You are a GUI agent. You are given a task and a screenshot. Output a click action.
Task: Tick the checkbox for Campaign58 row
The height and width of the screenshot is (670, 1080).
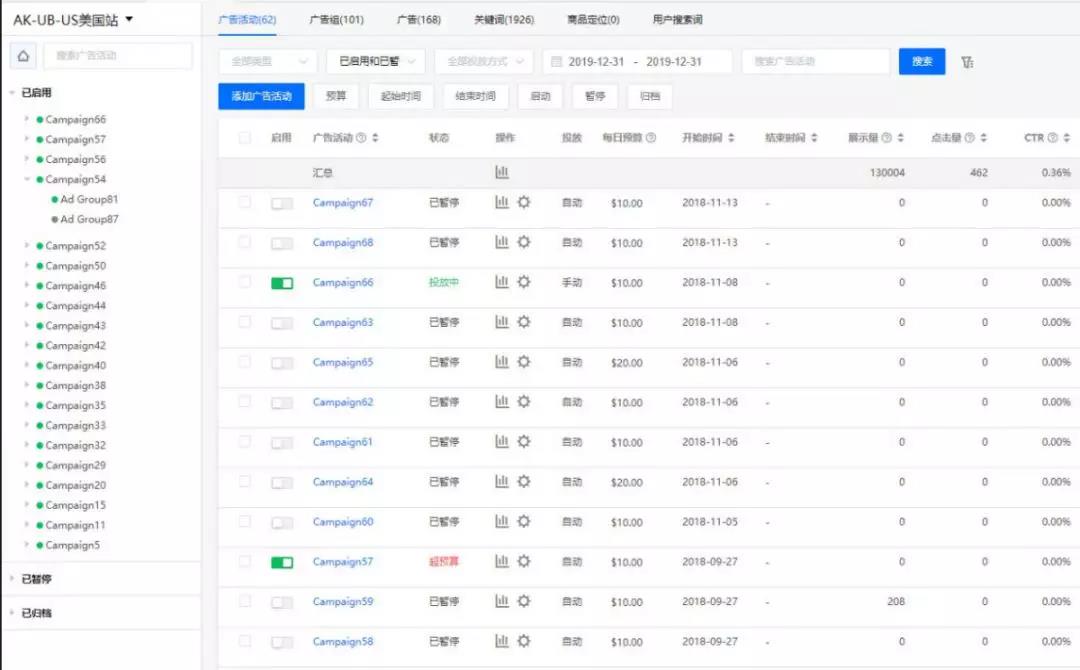coord(245,641)
